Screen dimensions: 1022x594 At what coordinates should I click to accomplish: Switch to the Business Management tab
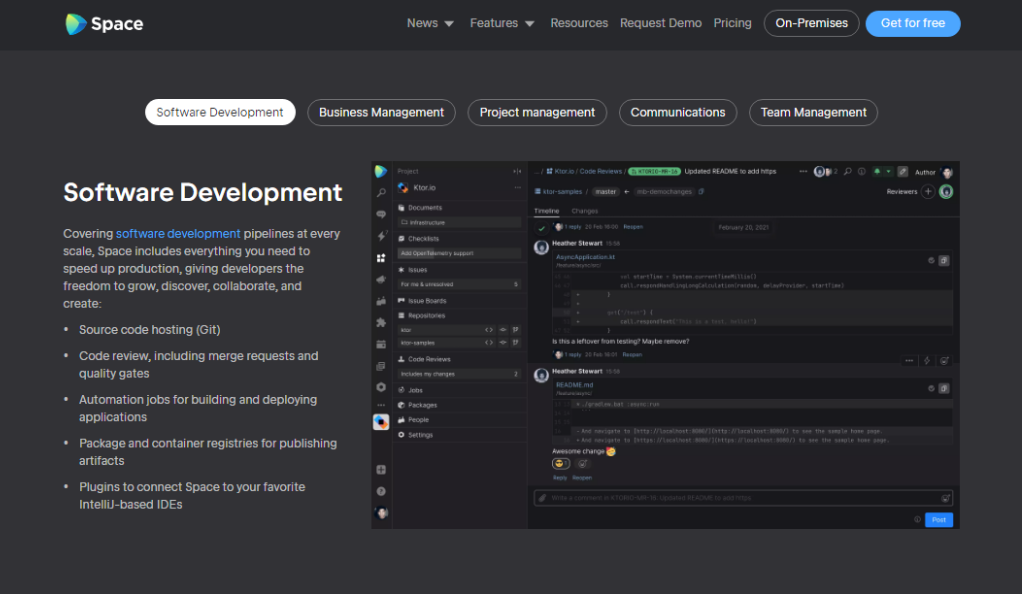tap(381, 112)
